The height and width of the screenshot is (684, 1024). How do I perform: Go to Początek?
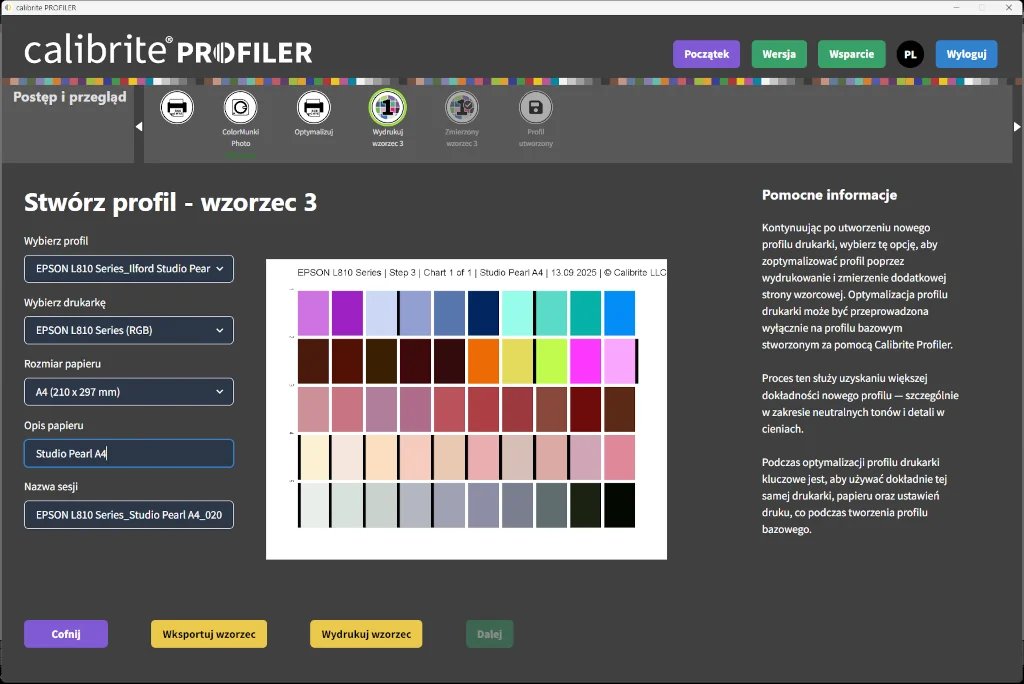pos(706,54)
